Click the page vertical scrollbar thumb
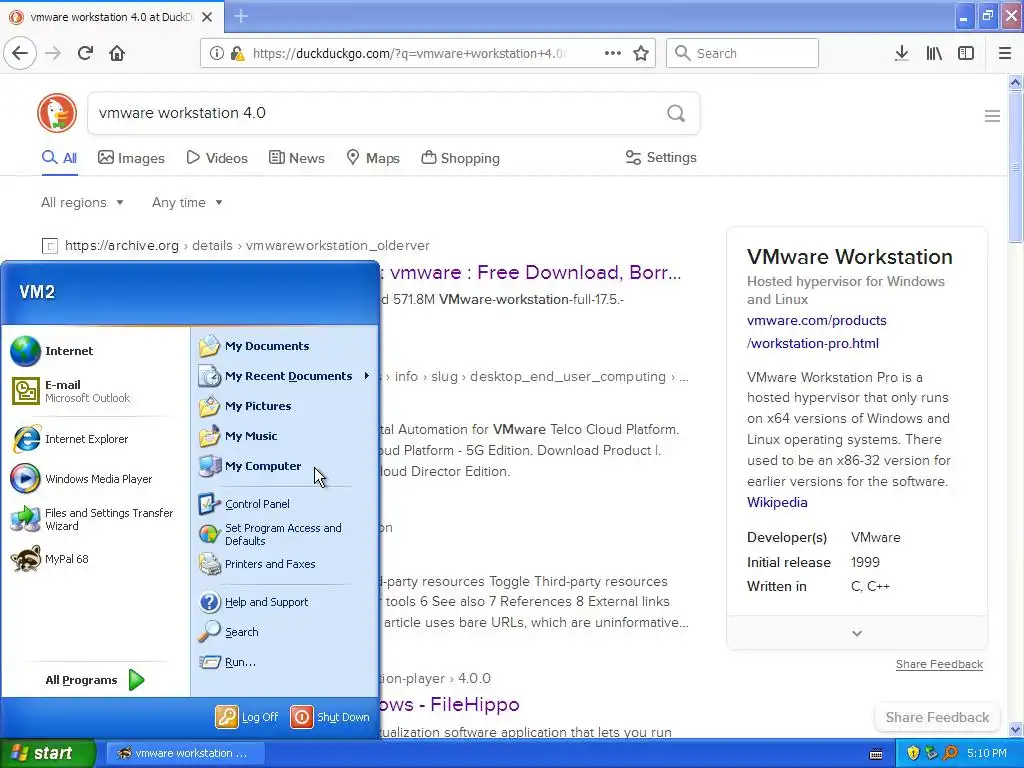Image resolution: width=1024 pixels, height=768 pixels. [1016, 167]
